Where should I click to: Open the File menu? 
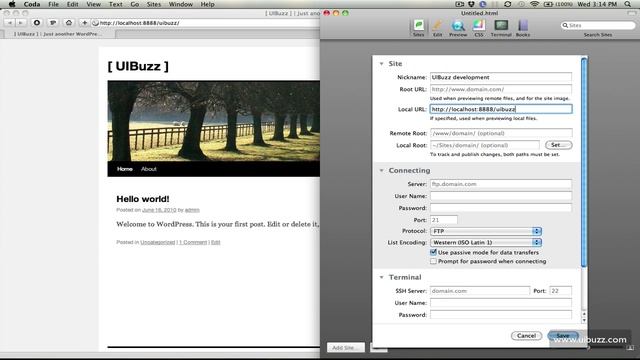tap(53, 4)
